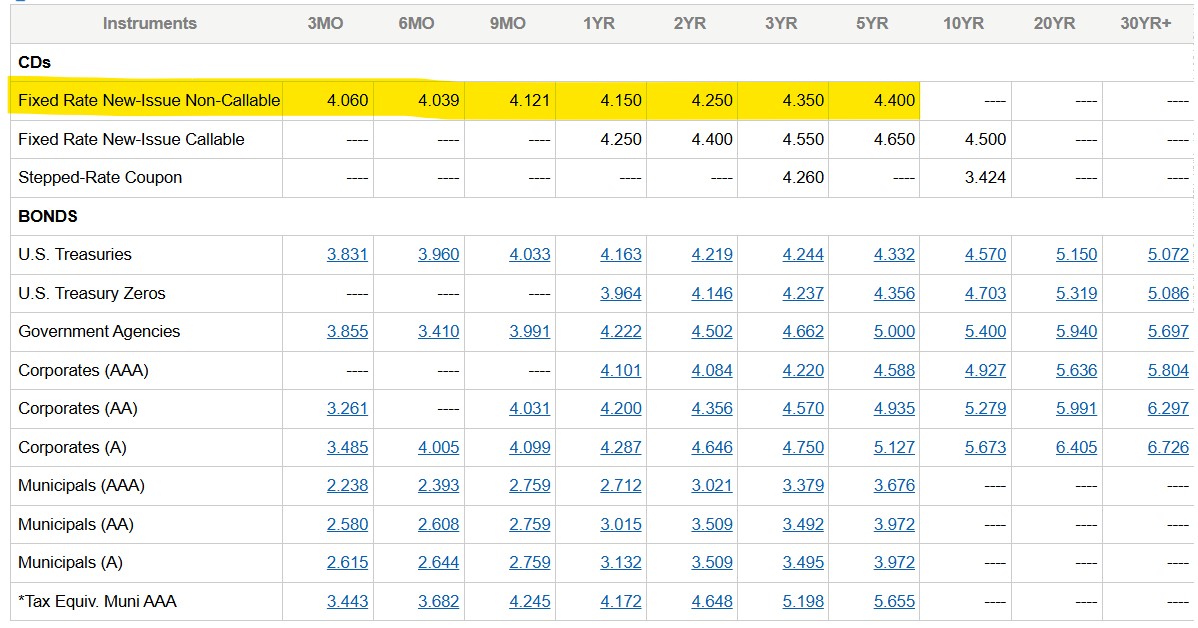The image size is (1198, 628).
Task: Open Corporates (AA) 5YR yield 4.935
Action: pos(894,409)
